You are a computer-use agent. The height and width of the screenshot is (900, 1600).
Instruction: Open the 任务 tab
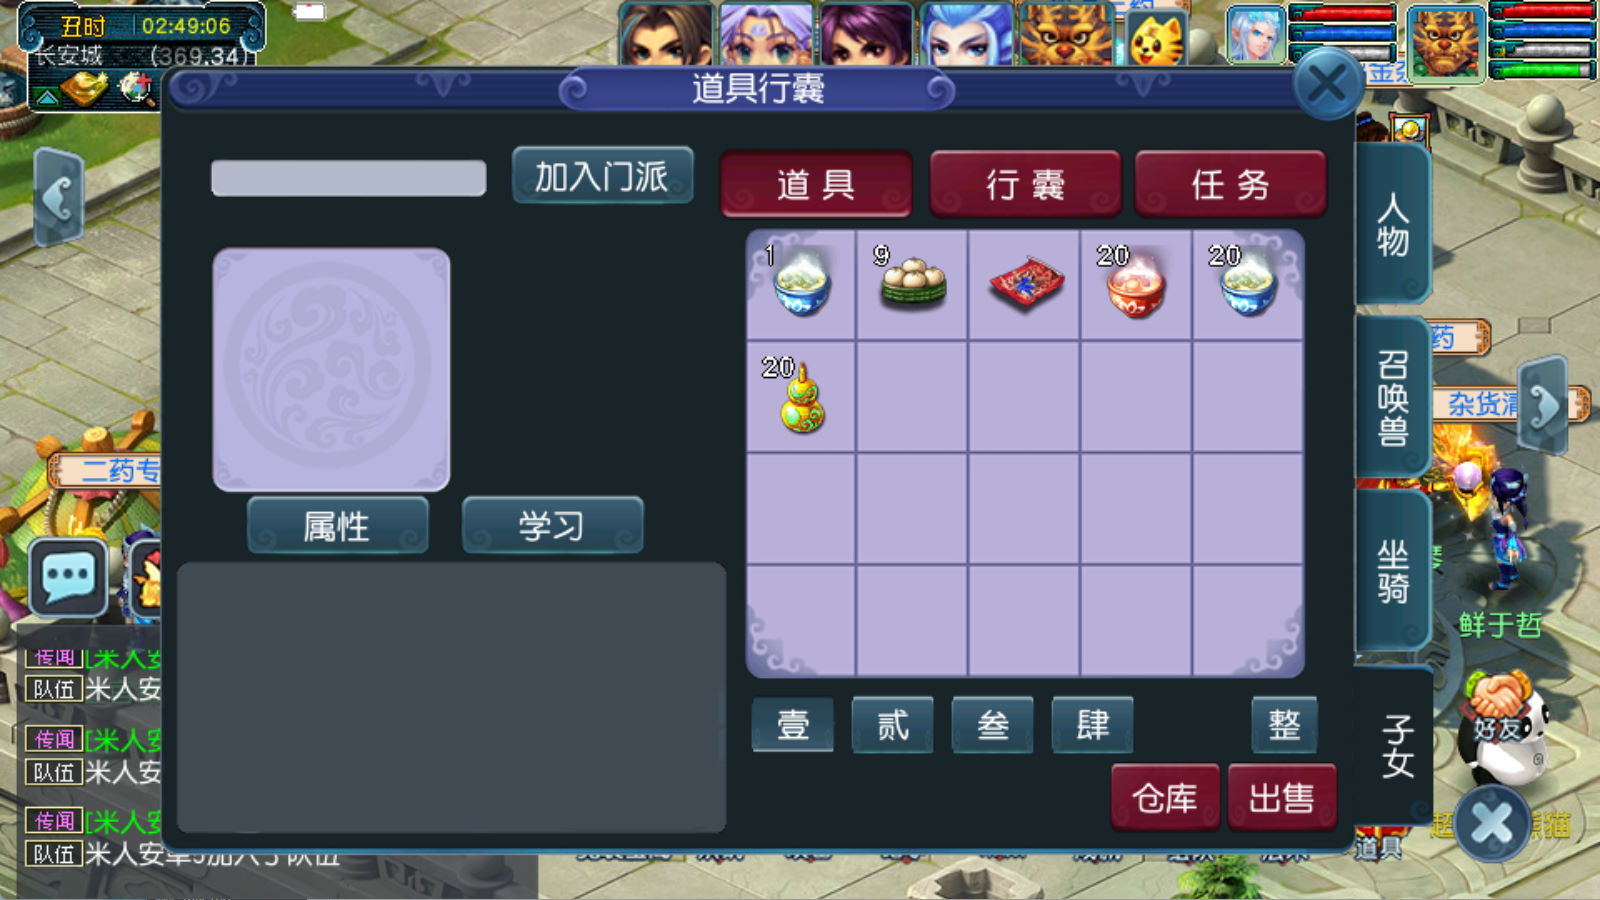(1231, 184)
